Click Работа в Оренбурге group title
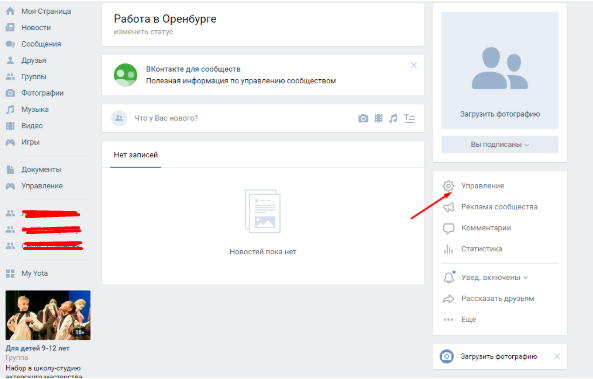593x379 pixels. pyautogui.click(x=165, y=19)
